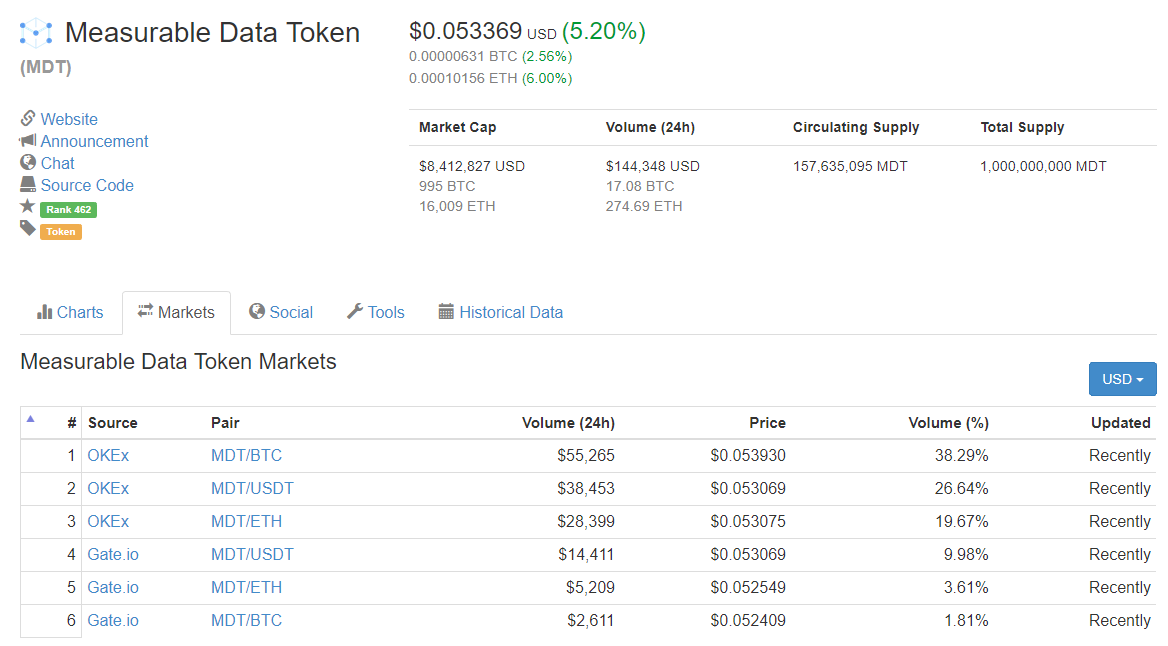Click the (5.20%) USD change value
1168x646 pixels.
tap(604, 31)
